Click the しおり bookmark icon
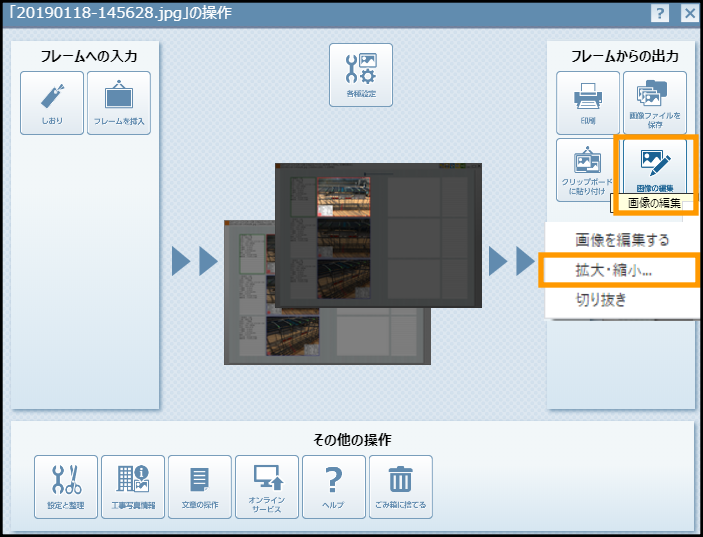Screen dimensions: 703x537 52,103
